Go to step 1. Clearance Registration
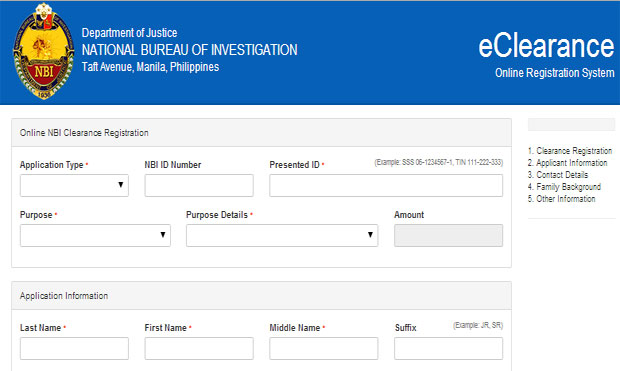This screenshot has width=620, height=371. point(570,151)
